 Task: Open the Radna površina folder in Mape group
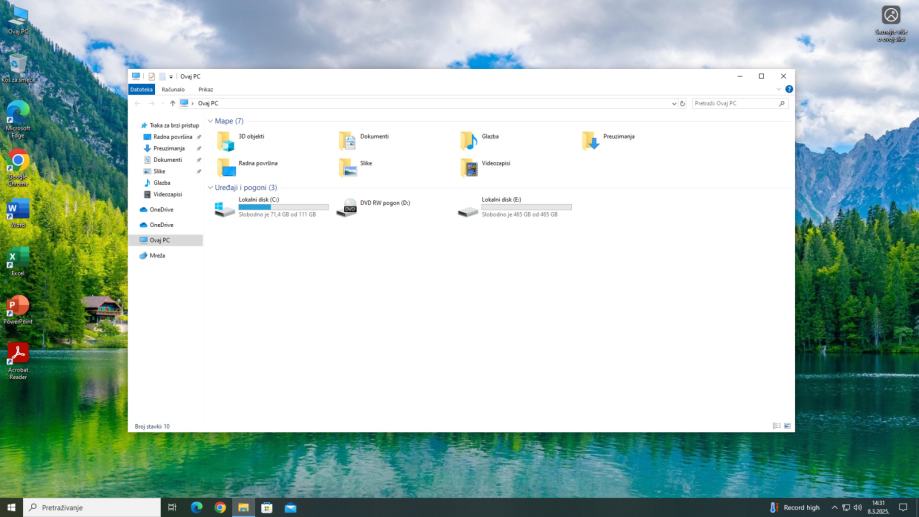[247, 167]
